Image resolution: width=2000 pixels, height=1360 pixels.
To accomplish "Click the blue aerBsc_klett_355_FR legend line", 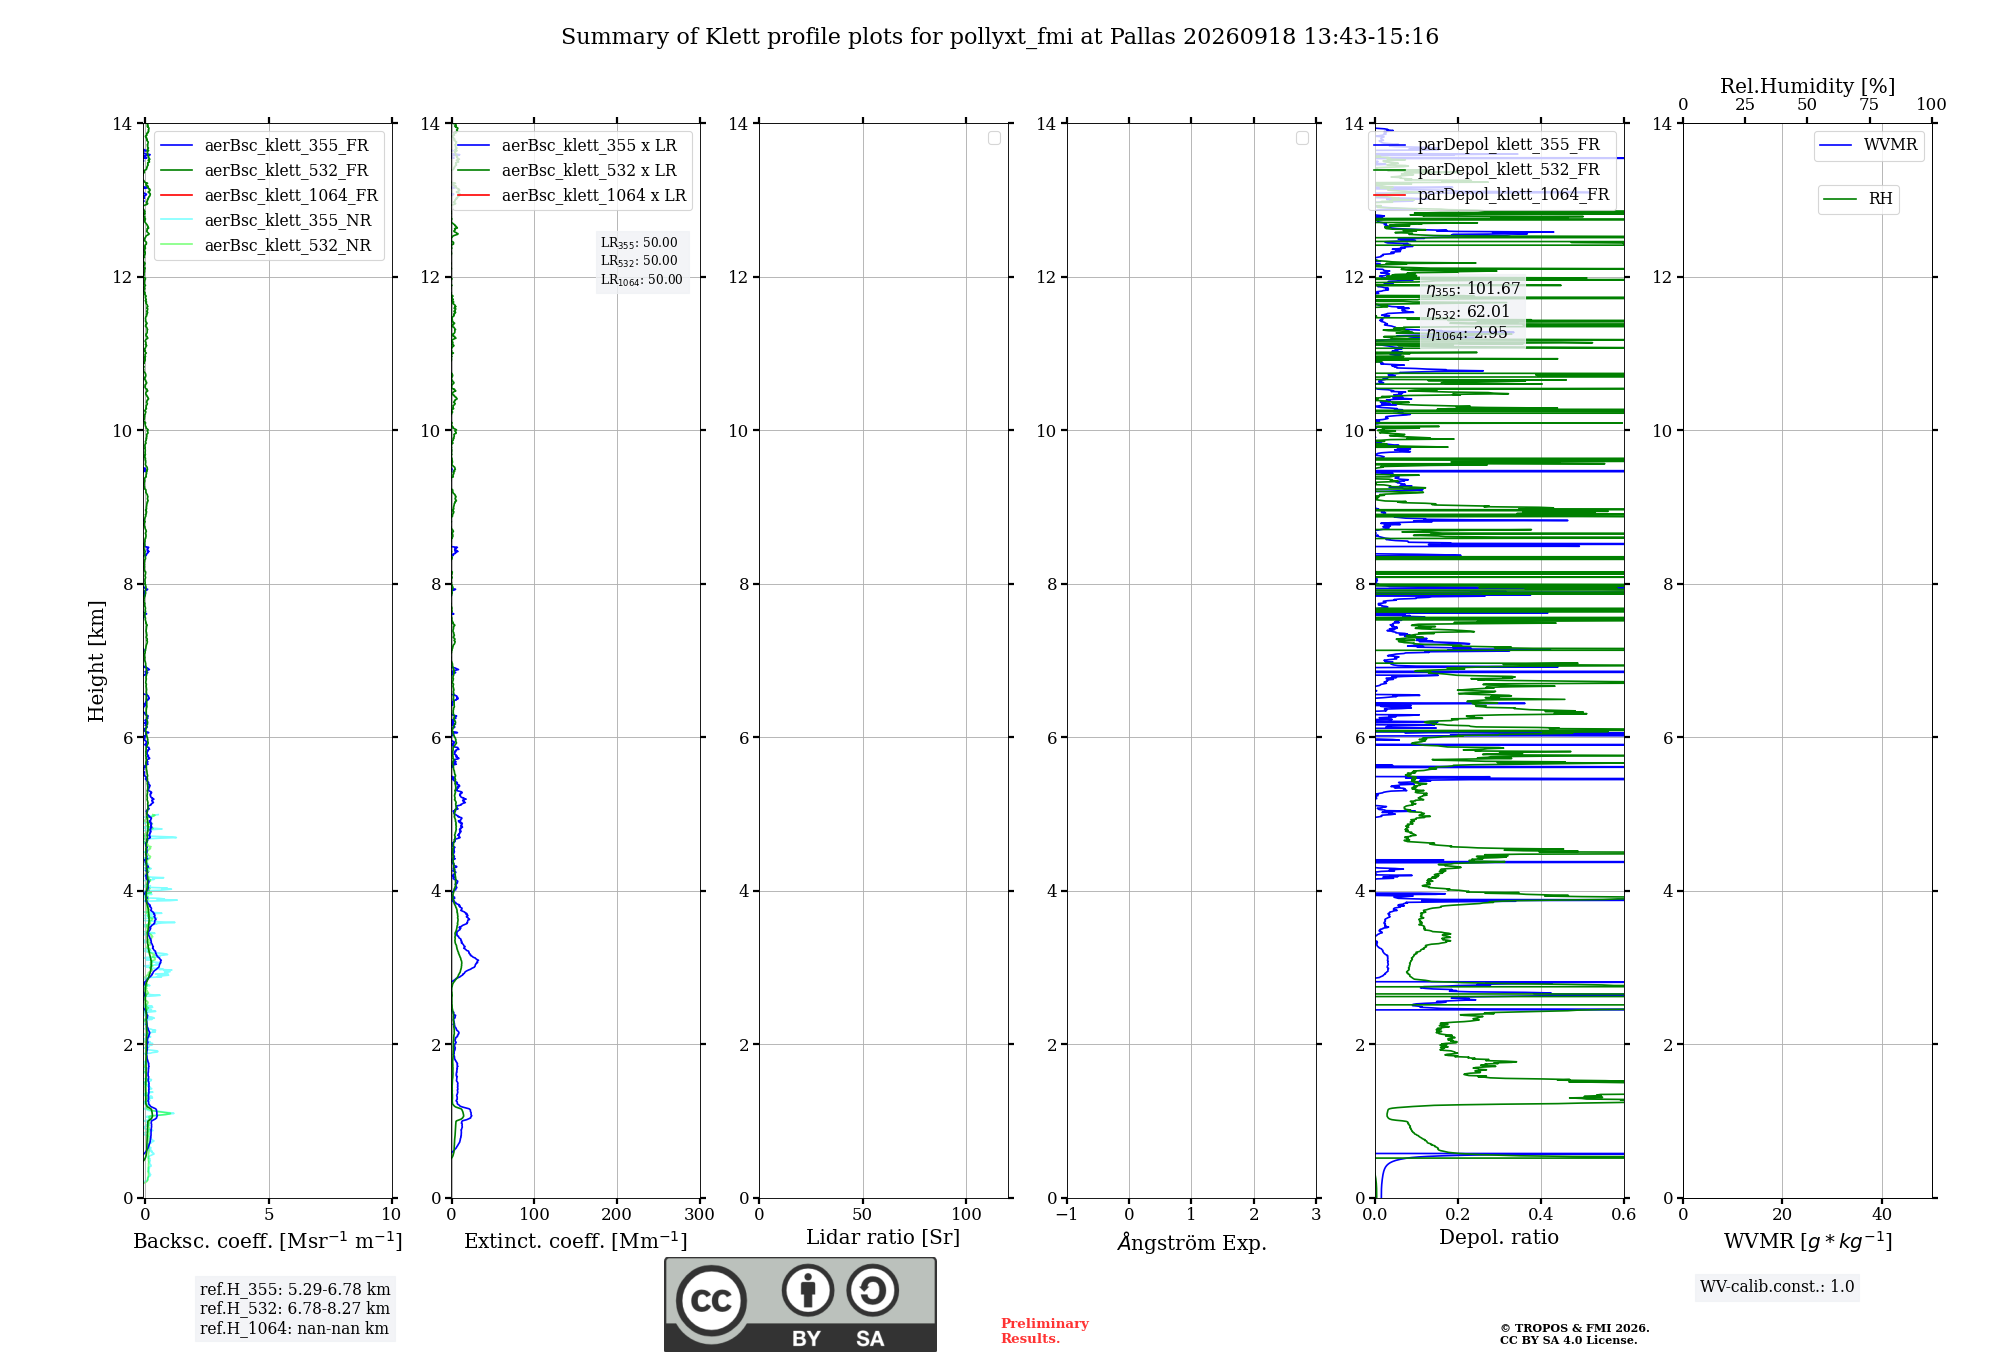I will [176, 146].
